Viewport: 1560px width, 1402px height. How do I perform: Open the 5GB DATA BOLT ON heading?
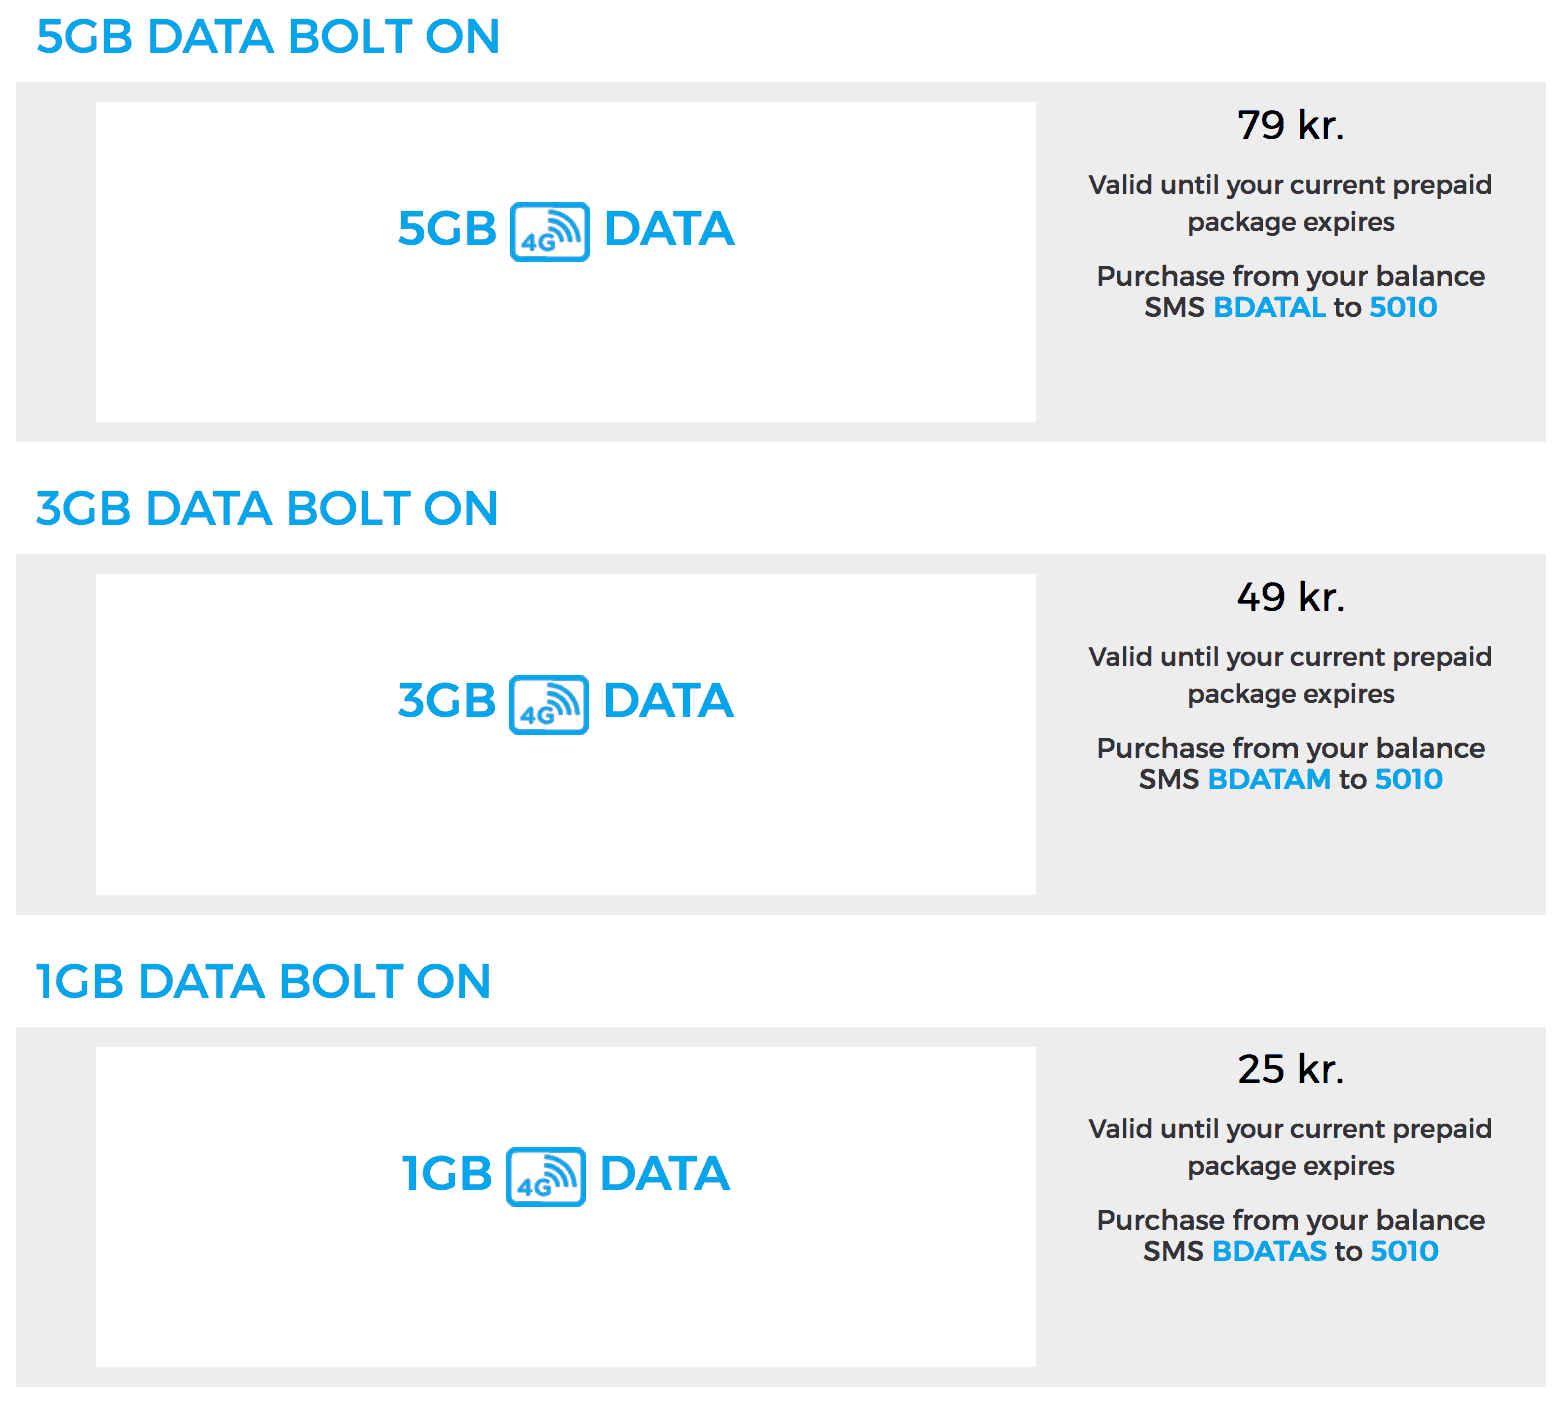coord(267,37)
